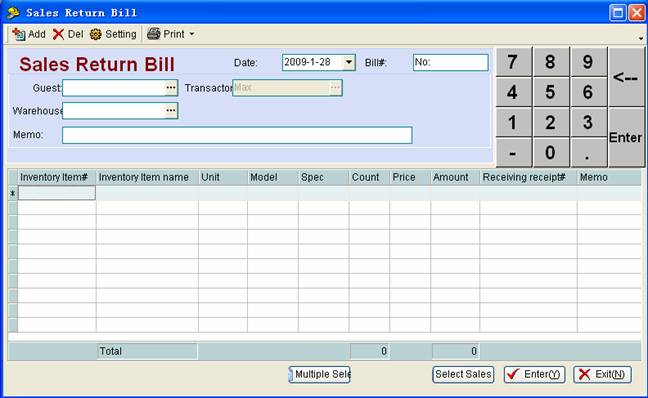Click the Warehouse input field
Viewport: 648px width, 398px height.
114,111
